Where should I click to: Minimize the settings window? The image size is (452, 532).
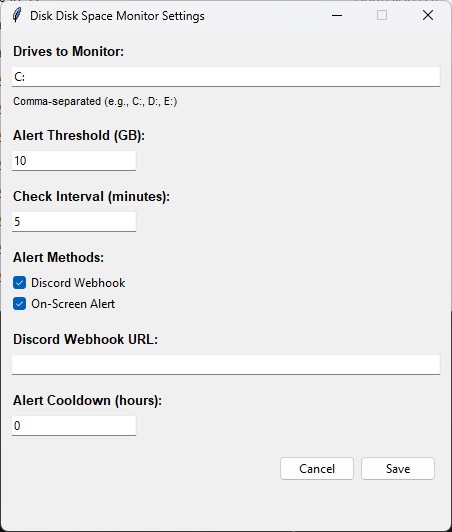tap(337, 15)
